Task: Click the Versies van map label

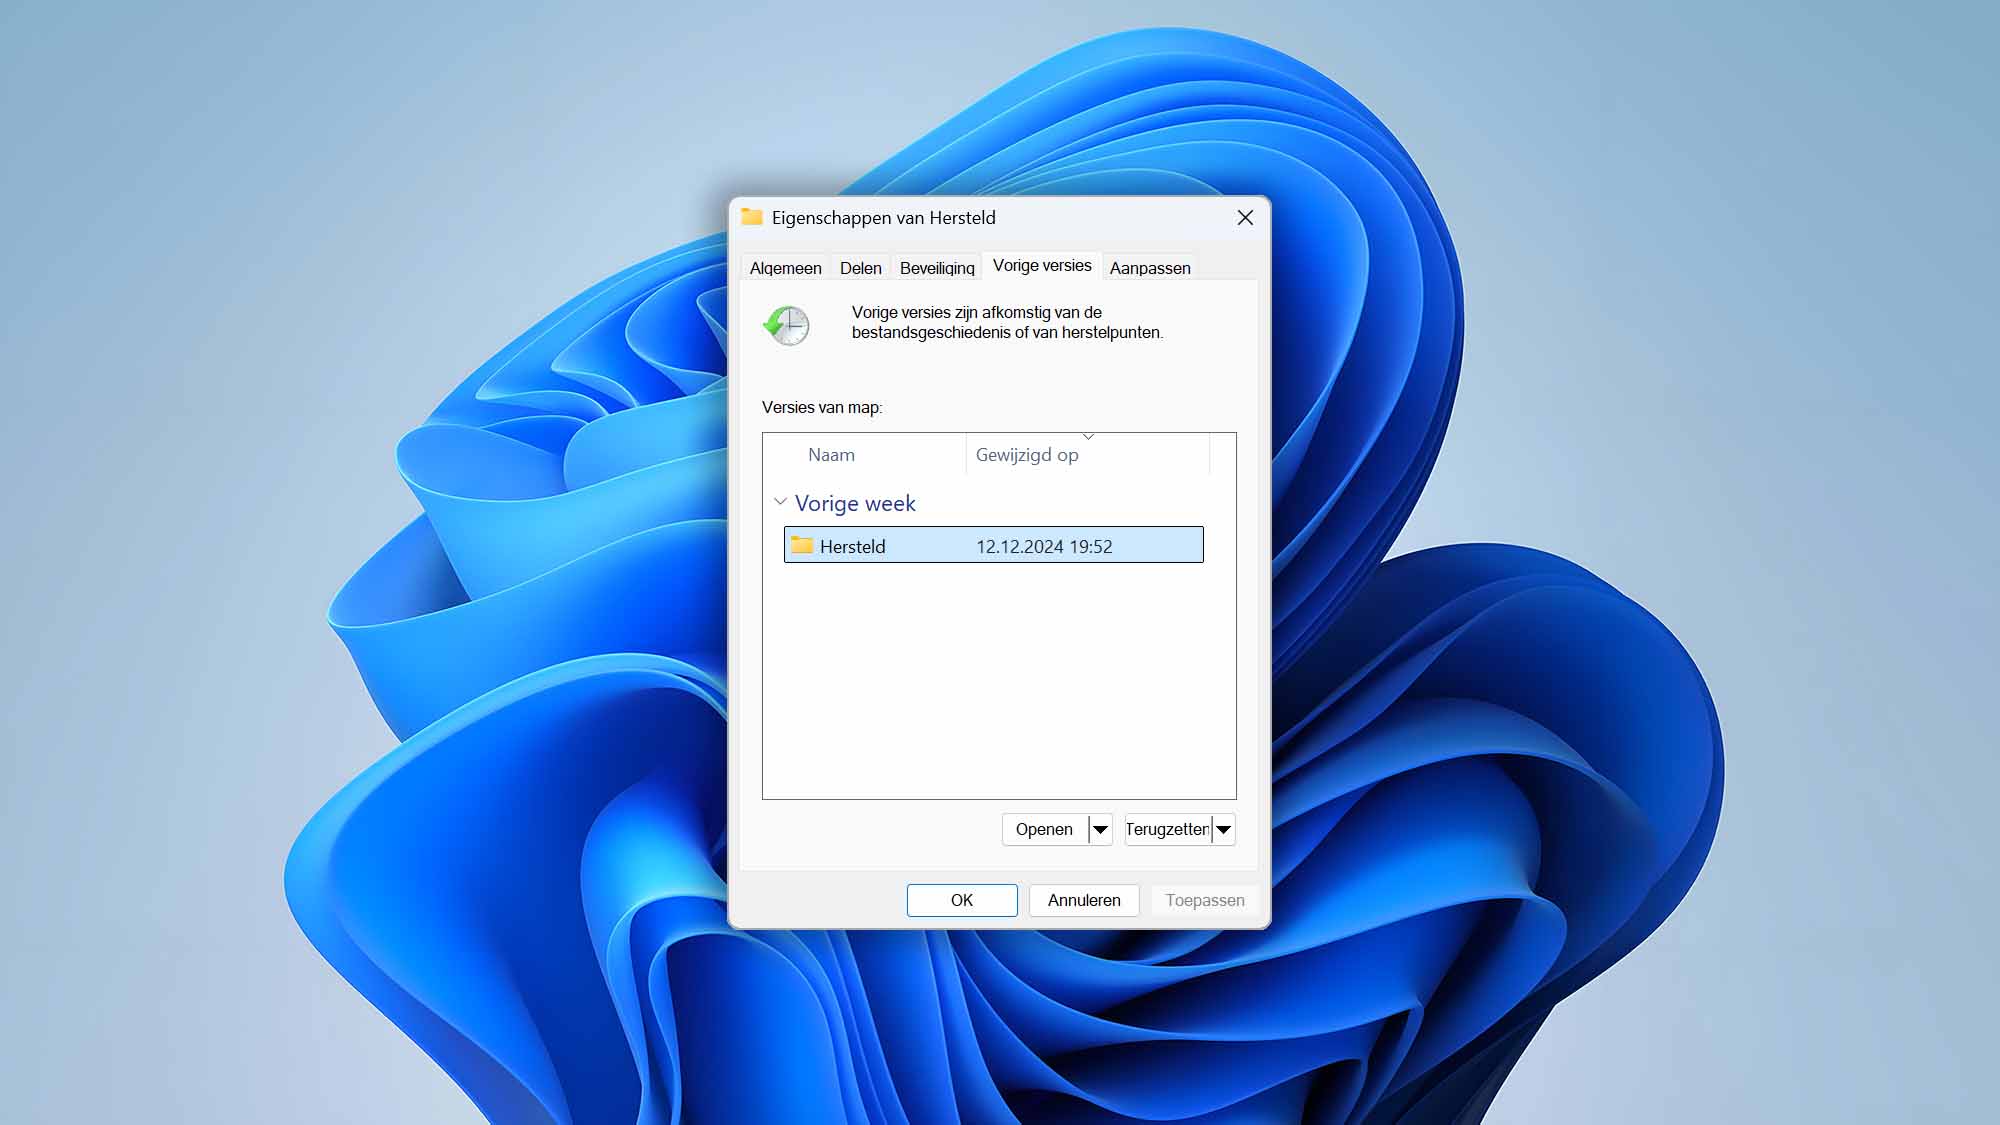Action: click(x=822, y=407)
